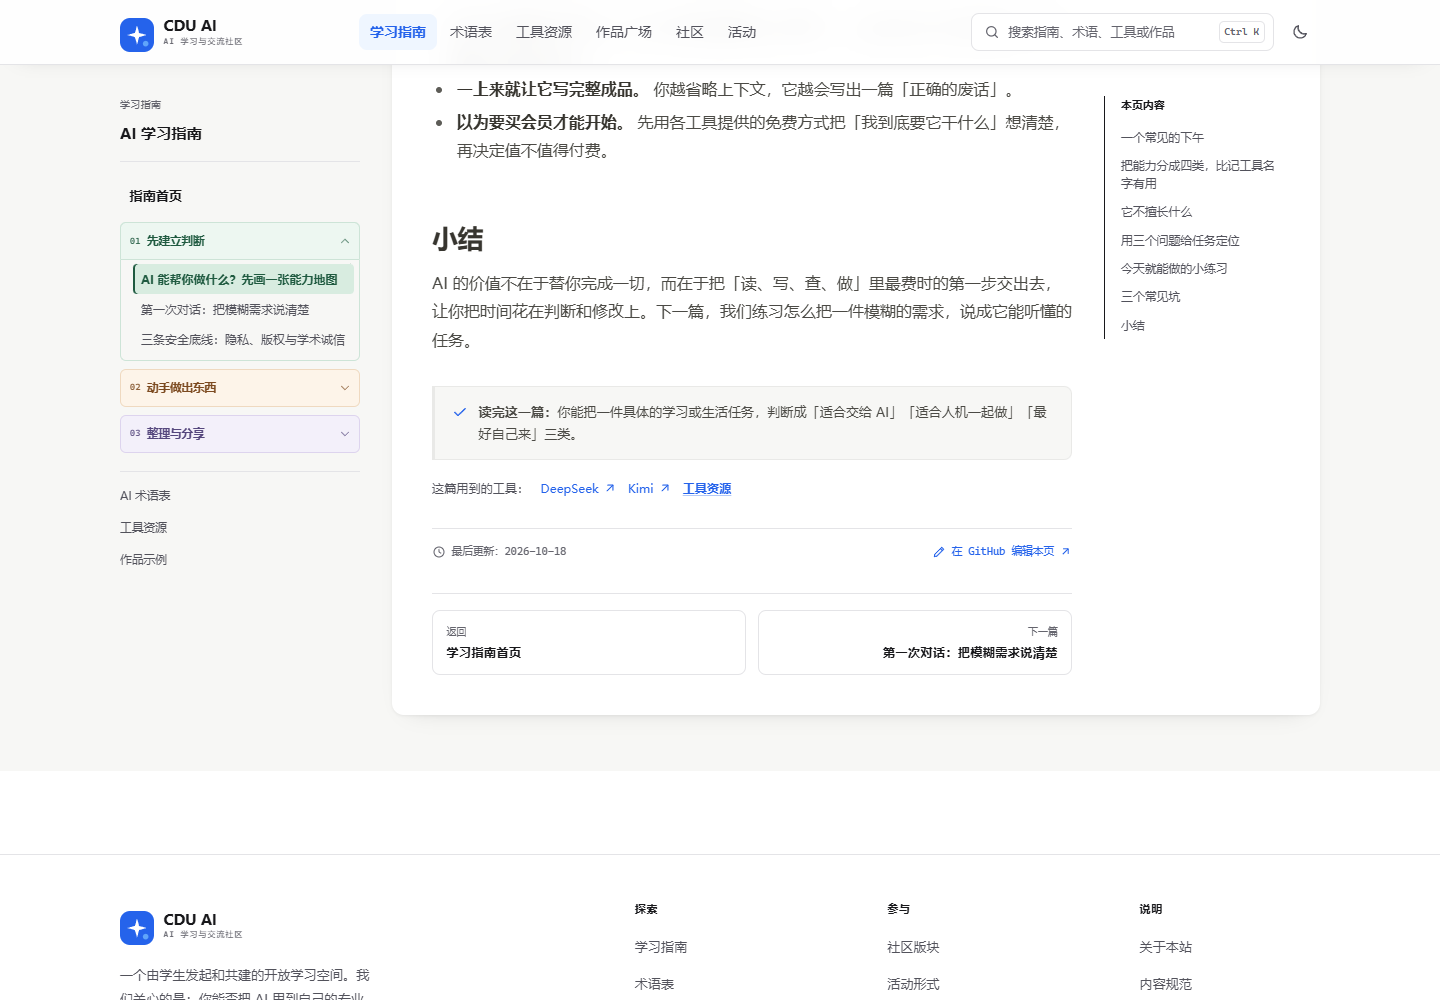Go to next article 第一次对话 card
Viewport: 1440px width, 1000px height.
915,643
